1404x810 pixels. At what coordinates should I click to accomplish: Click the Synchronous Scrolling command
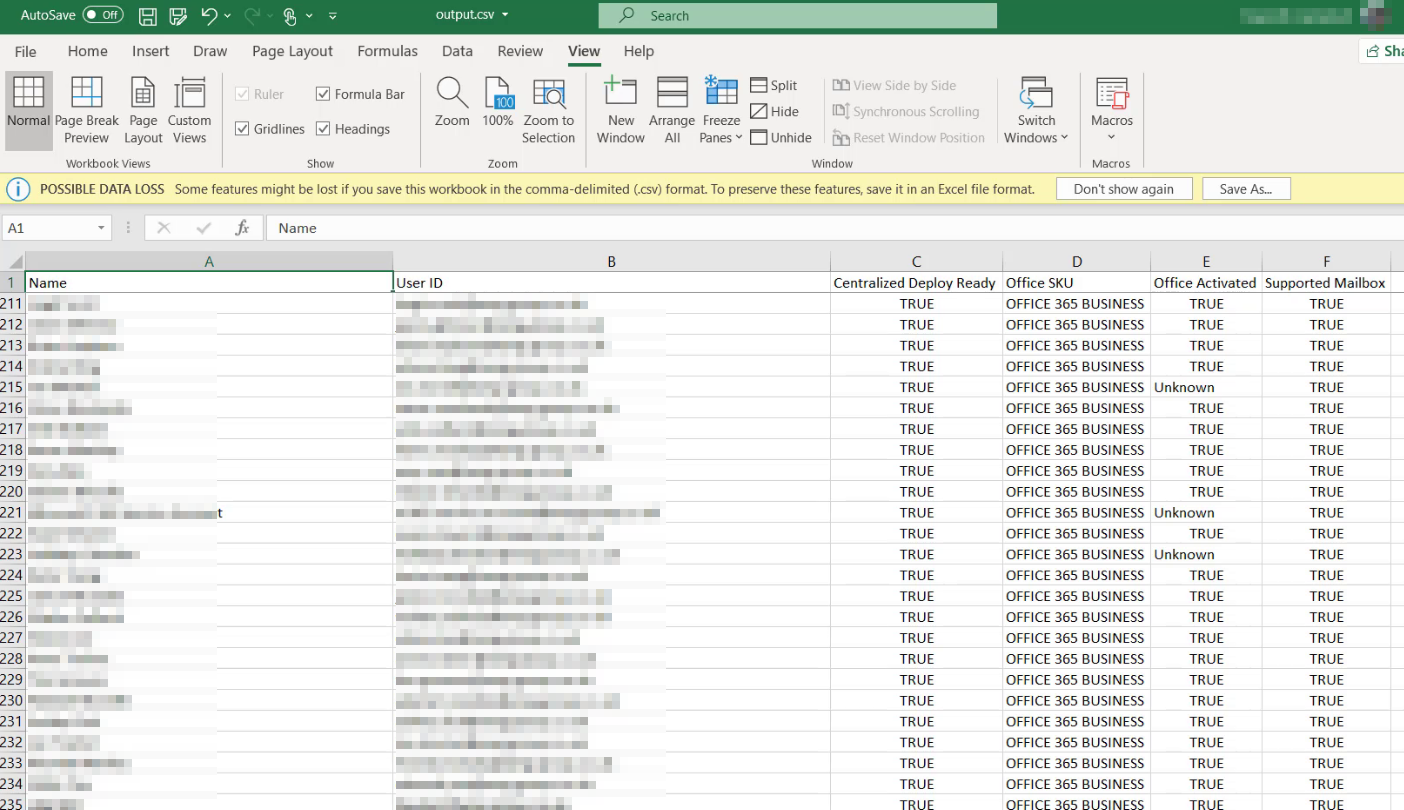pos(906,112)
